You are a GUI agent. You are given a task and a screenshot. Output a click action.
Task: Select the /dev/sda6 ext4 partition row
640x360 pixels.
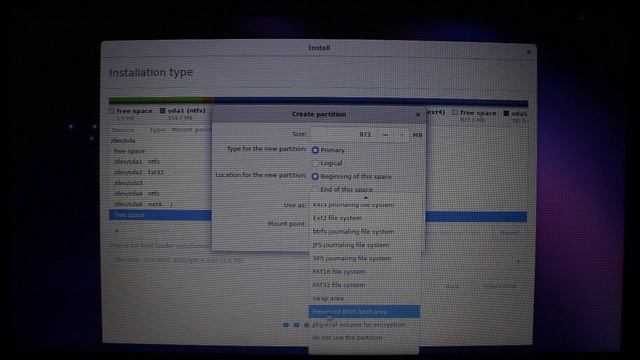(x=160, y=204)
